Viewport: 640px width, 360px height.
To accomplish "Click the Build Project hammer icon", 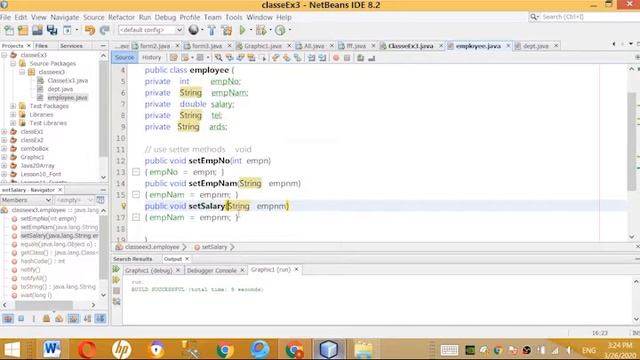I will pyautogui.click(x=211, y=30).
